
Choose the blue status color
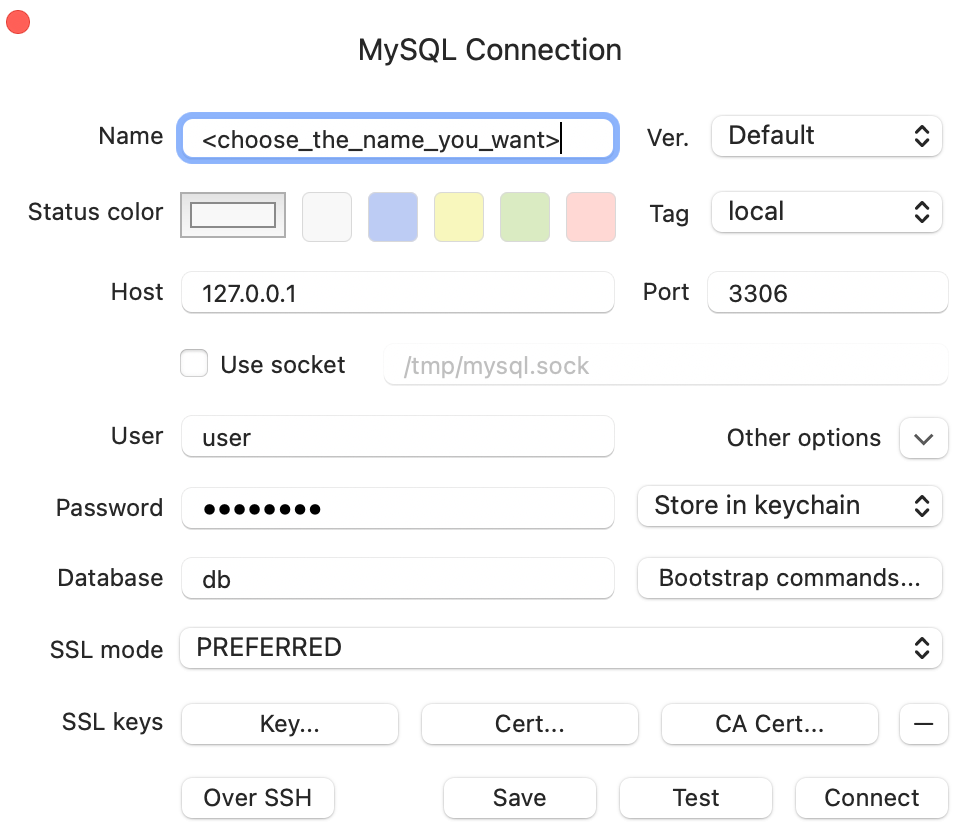coord(393,217)
